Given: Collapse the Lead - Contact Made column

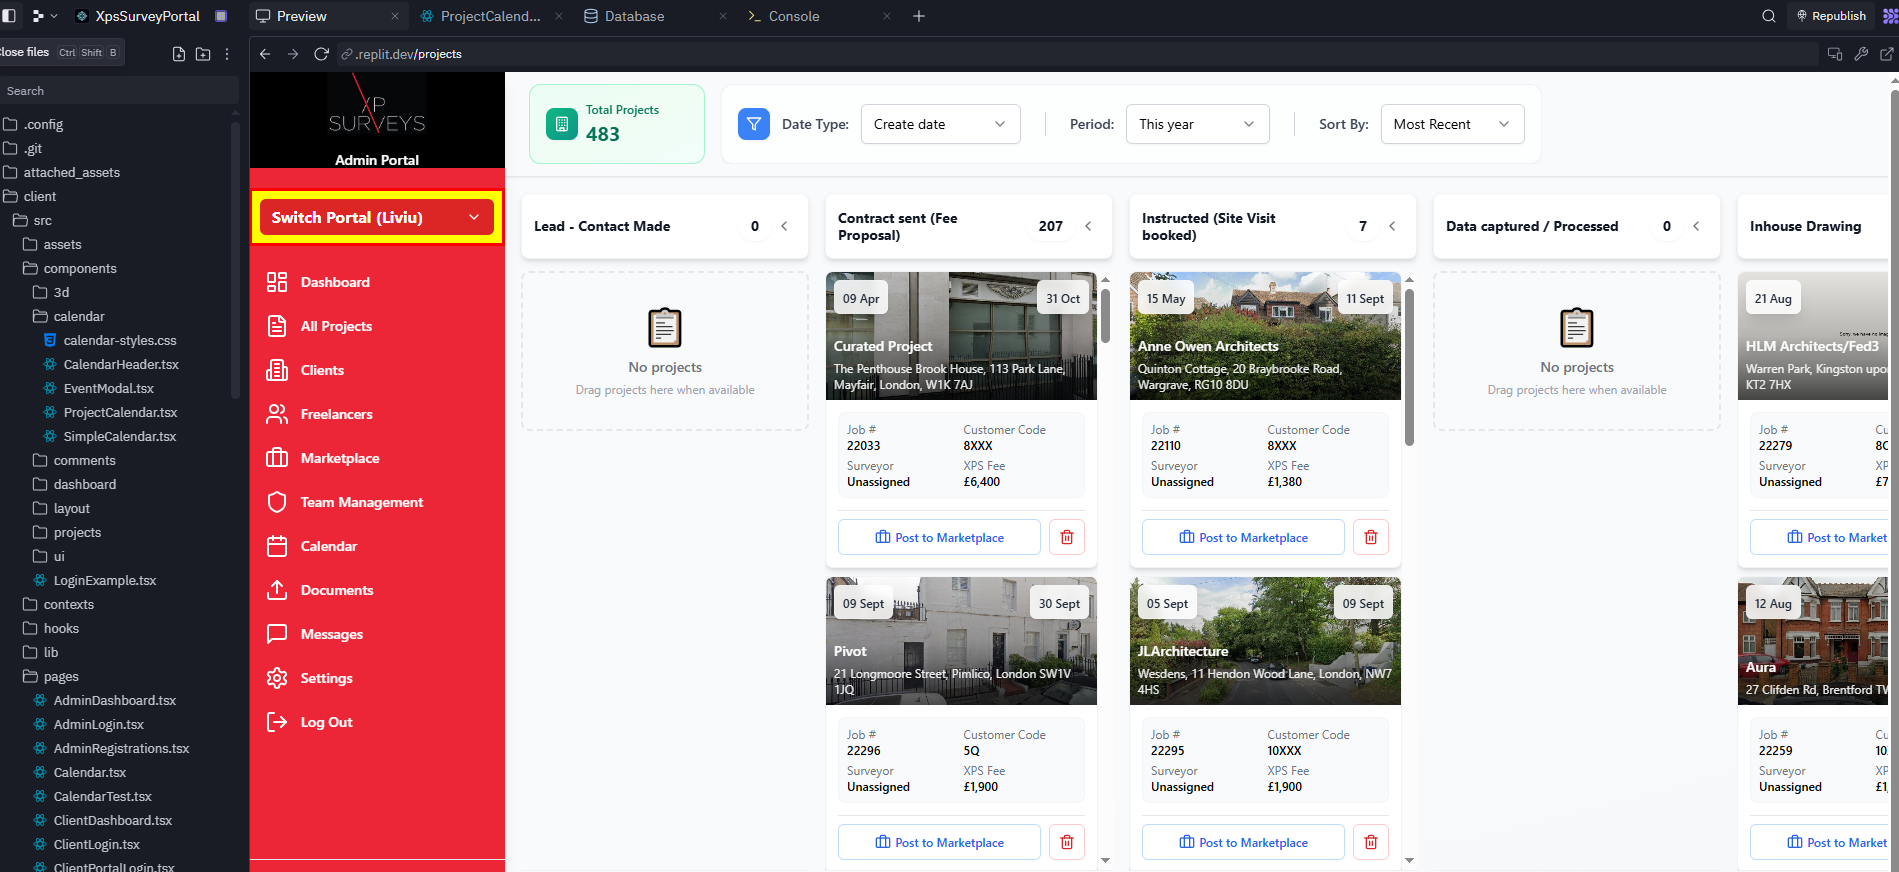Looking at the screenshot, I should point(784,226).
